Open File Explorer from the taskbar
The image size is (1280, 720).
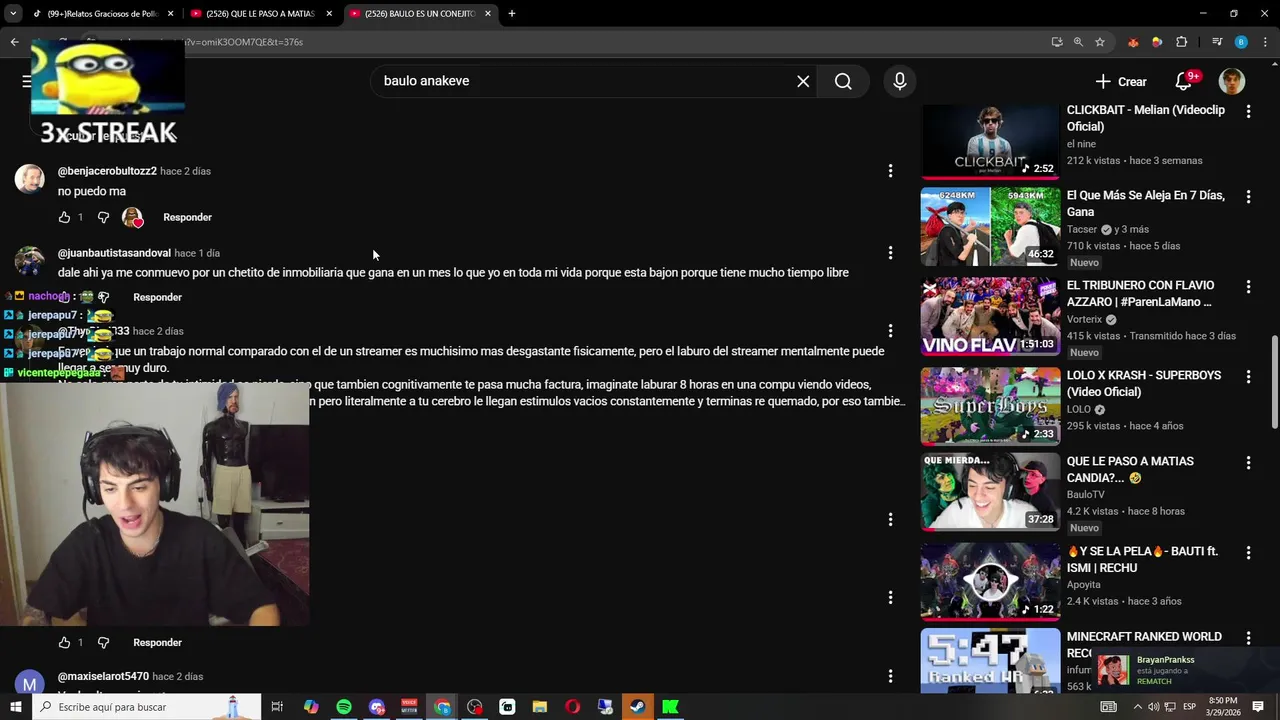pyautogui.click(x=540, y=707)
